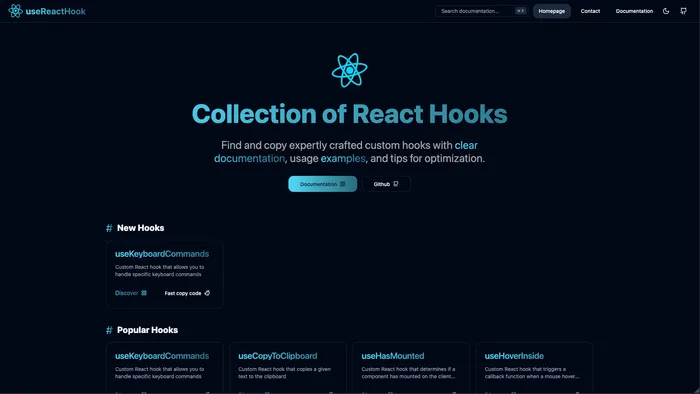The height and width of the screenshot is (394, 700).
Task: Click the hash icon beside Popular Hooks
Action: (109, 330)
